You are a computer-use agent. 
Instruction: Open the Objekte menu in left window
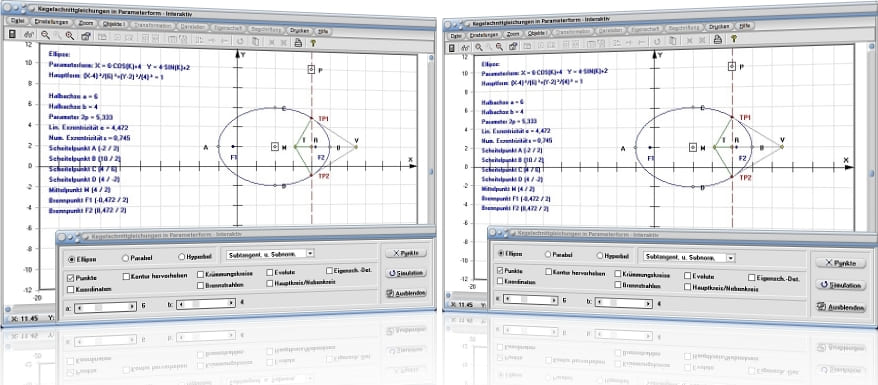pyautogui.click(x=115, y=25)
